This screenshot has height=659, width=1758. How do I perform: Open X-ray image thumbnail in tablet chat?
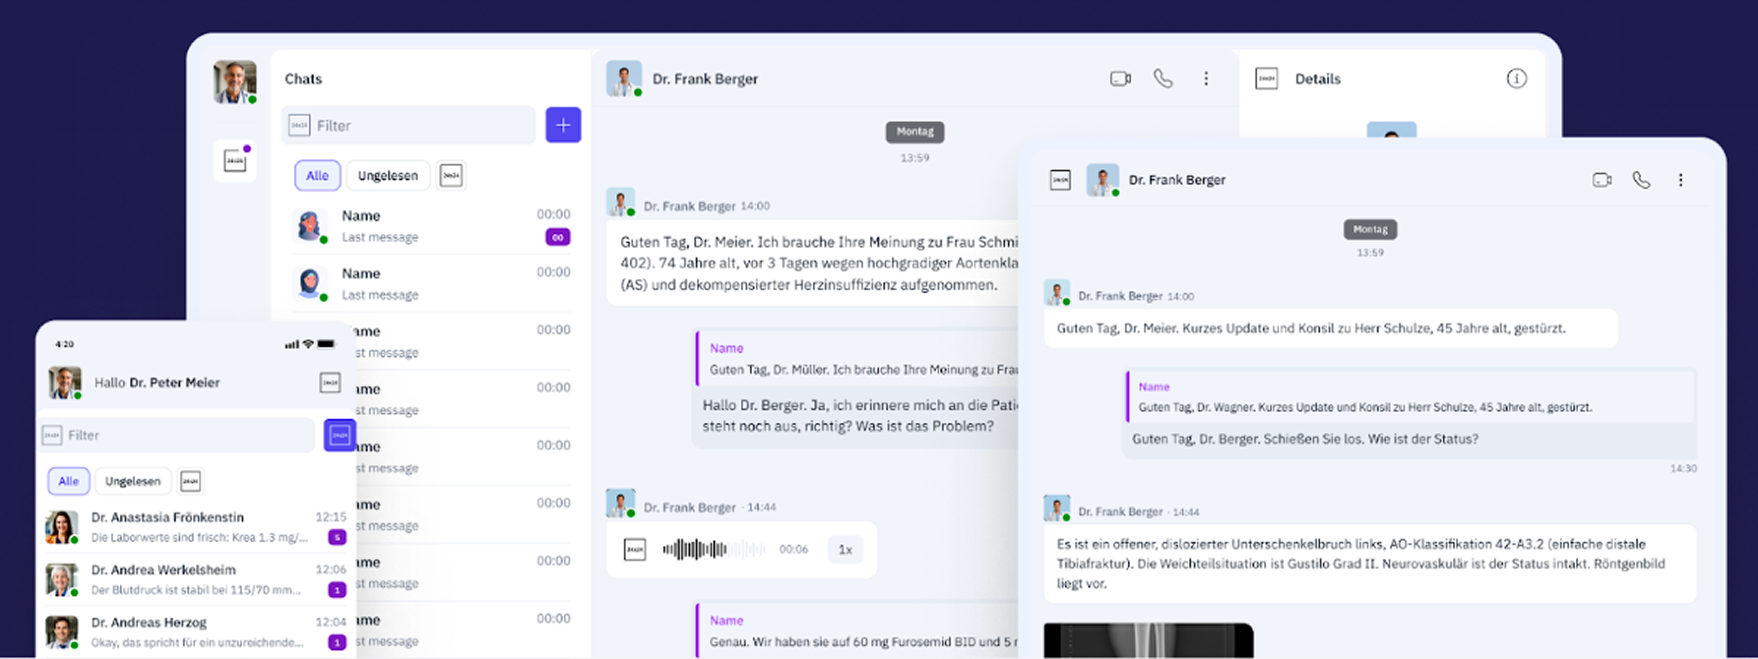click(x=1148, y=641)
